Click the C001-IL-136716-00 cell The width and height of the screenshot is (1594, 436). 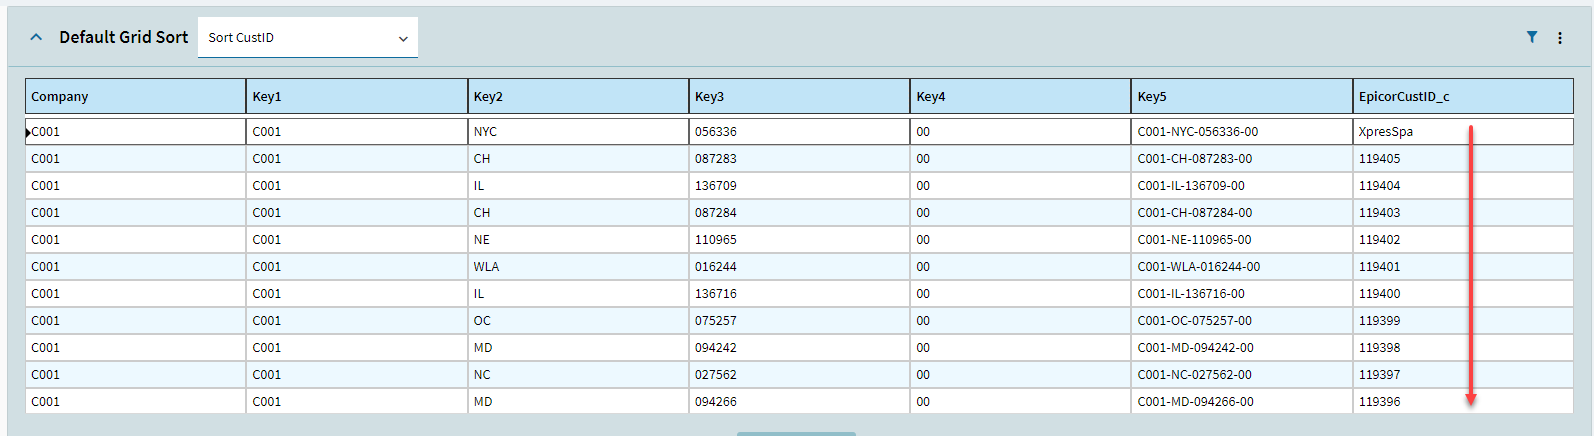pos(1242,294)
